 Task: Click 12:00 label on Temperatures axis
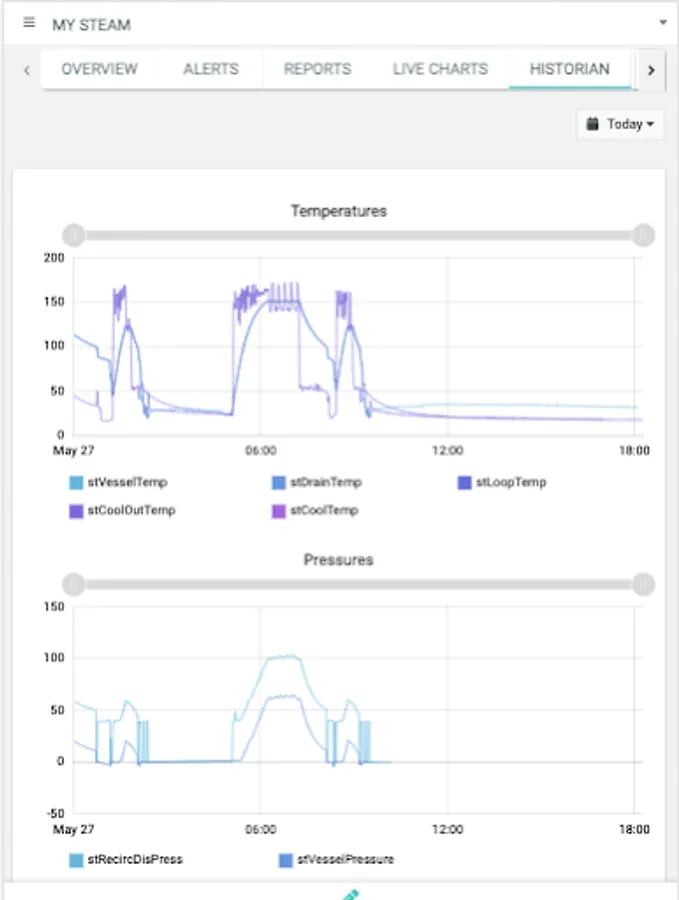coord(447,451)
